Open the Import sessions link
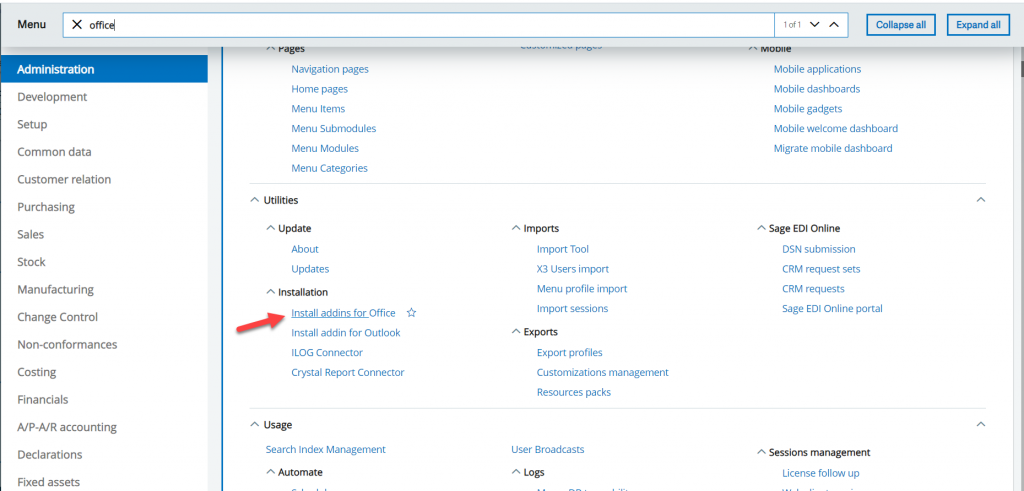Image resolution: width=1024 pixels, height=491 pixels. tap(572, 308)
